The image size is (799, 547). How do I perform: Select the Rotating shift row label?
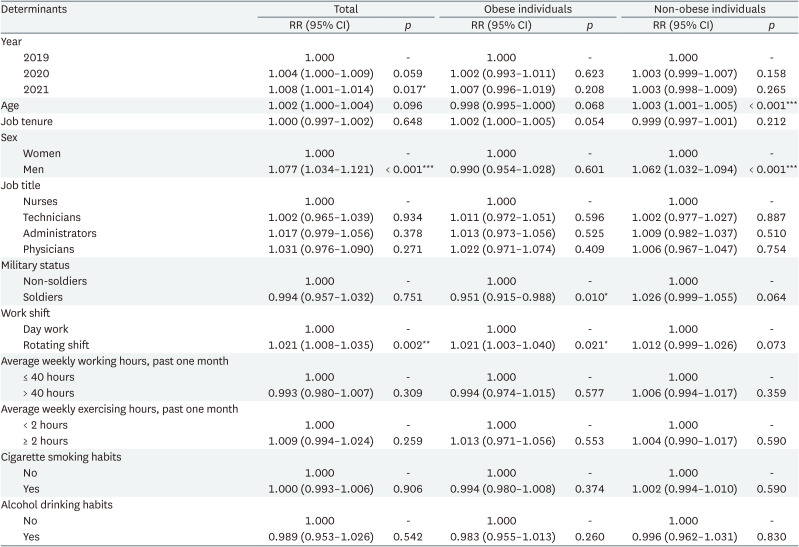click(55, 344)
